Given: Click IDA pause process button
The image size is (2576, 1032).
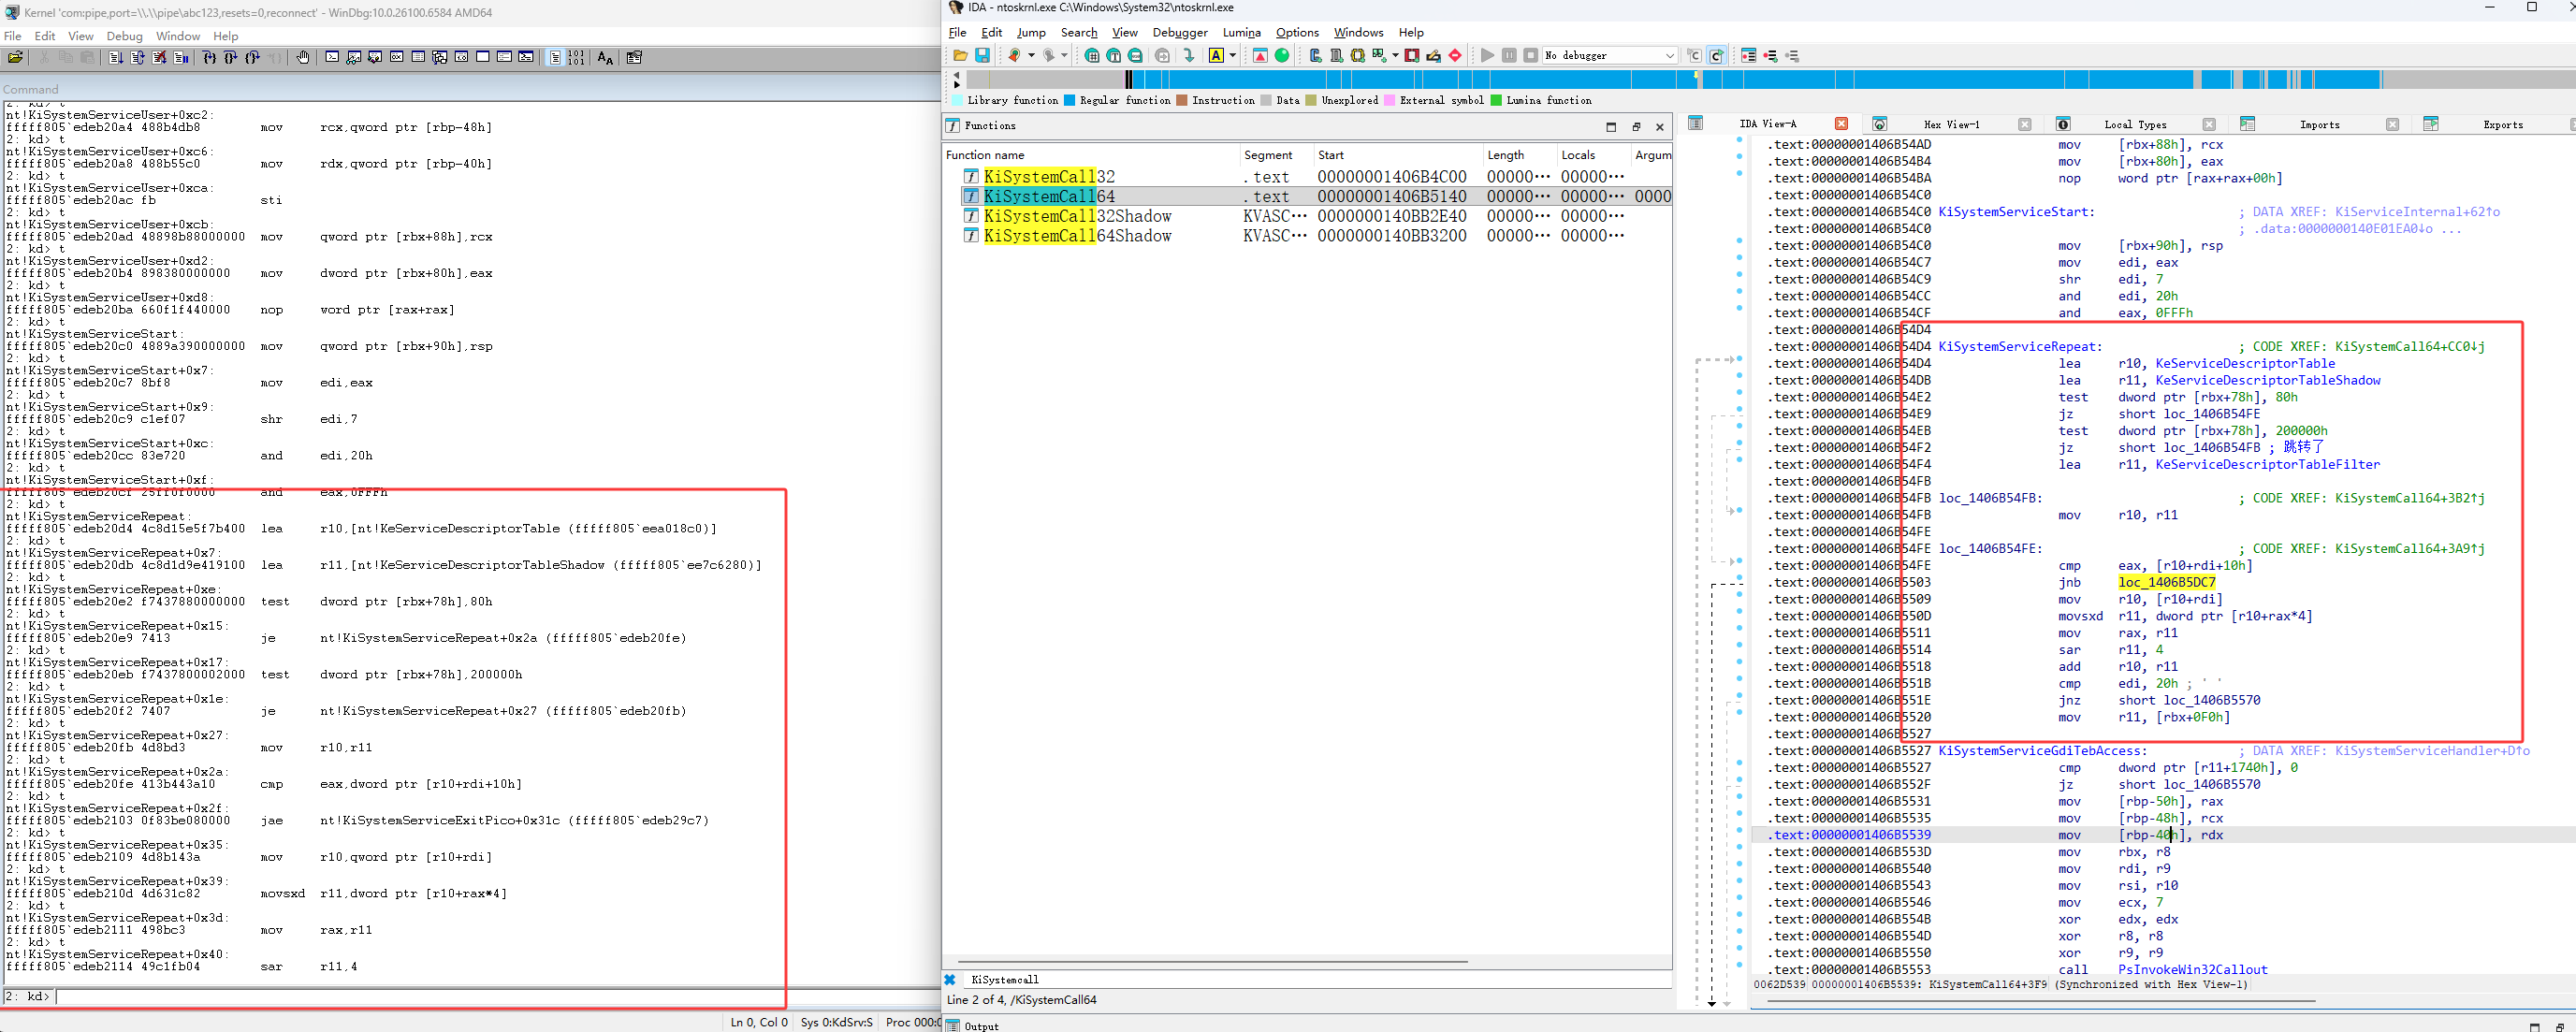Looking at the screenshot, I should [x=1510, y=55].
